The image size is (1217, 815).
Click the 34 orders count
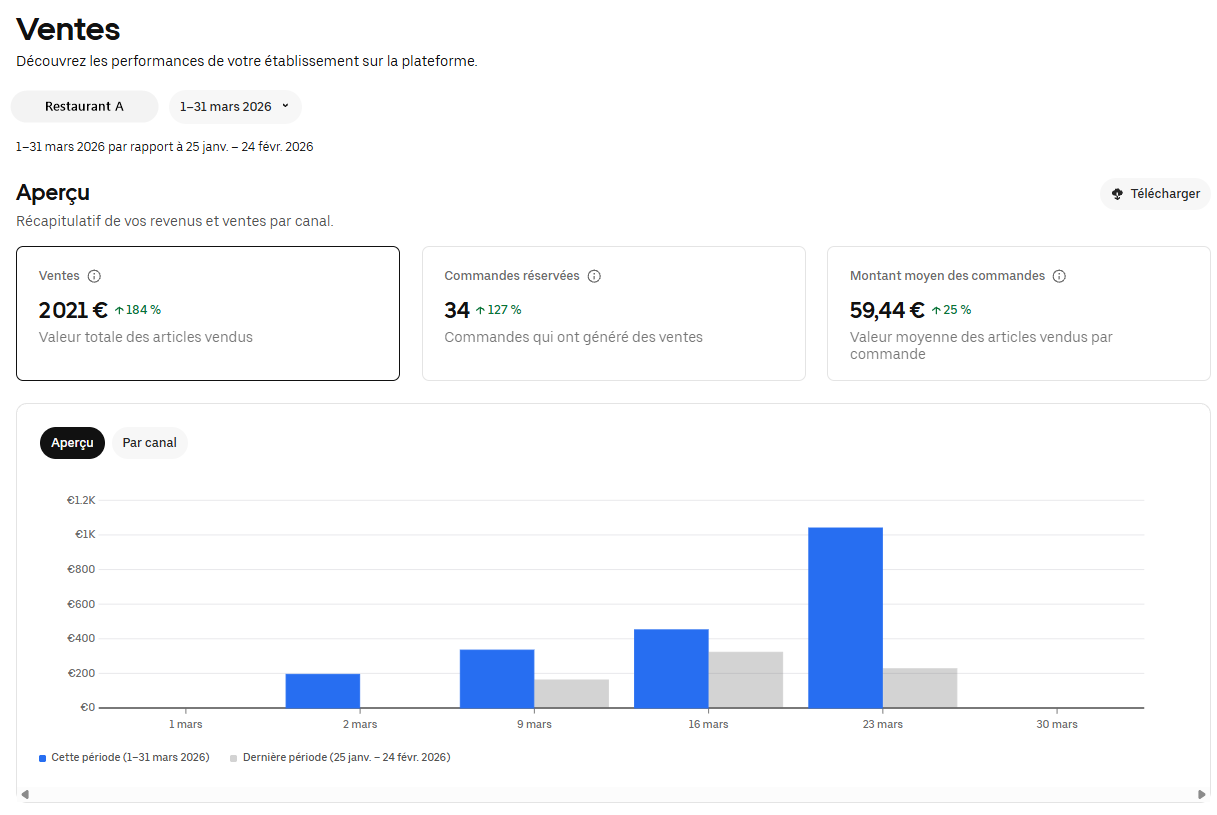pos(457,310)
